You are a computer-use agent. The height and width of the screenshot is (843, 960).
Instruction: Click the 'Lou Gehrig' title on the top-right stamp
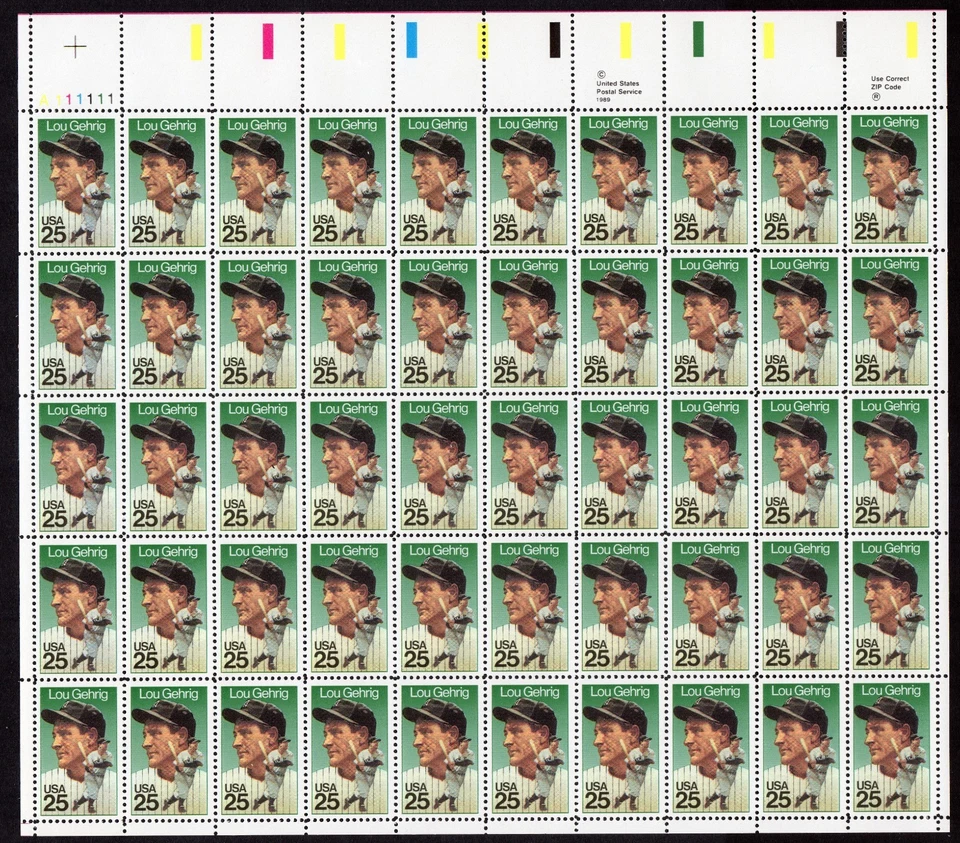(890, 124)
